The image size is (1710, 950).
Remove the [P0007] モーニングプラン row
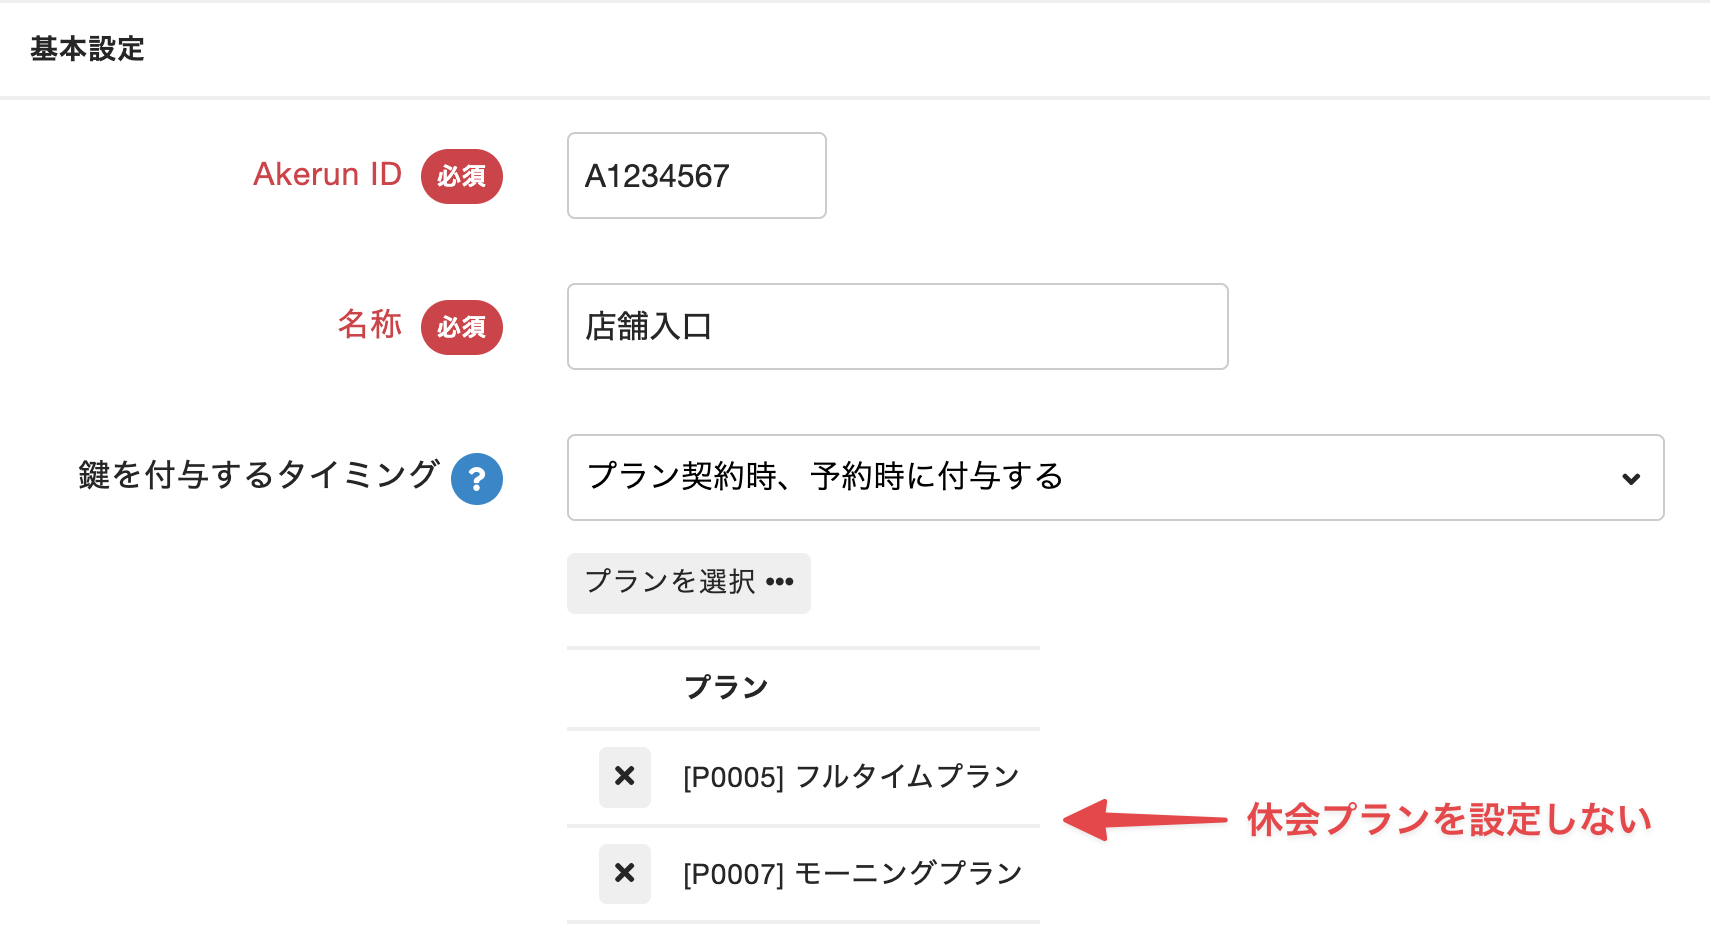coord(625,874)
